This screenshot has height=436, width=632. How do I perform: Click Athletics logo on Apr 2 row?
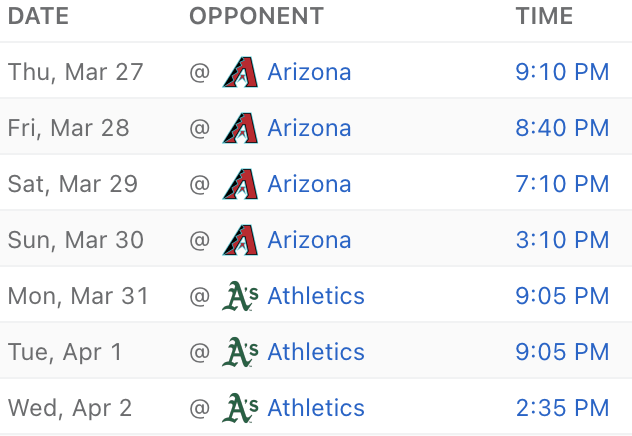[x=240, y=408]
